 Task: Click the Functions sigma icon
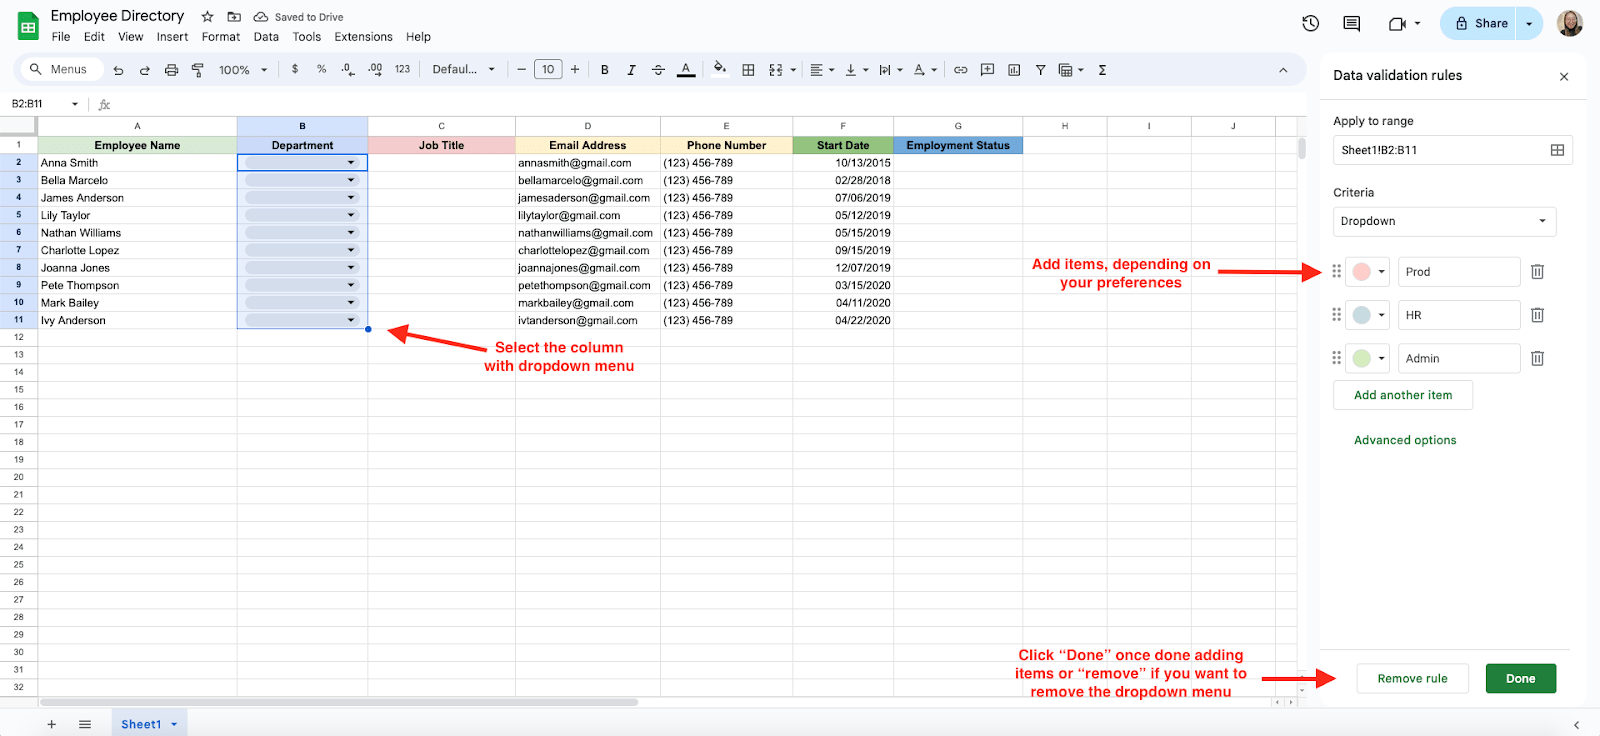1102,70
